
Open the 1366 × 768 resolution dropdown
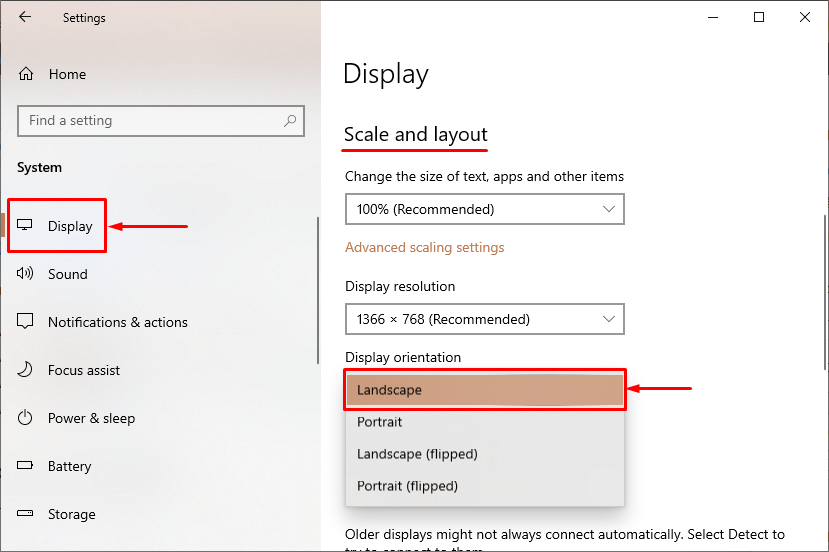coord(485,319)
